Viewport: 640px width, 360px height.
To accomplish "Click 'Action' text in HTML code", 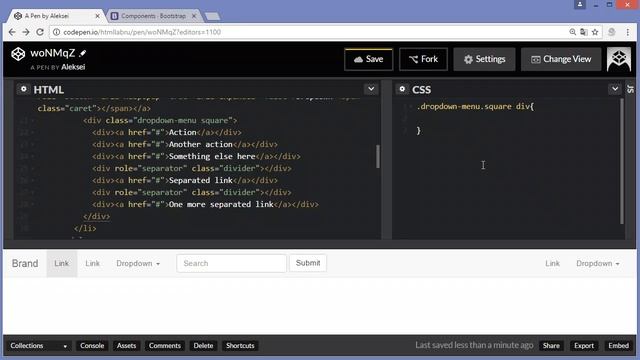I will coord(182,132).
